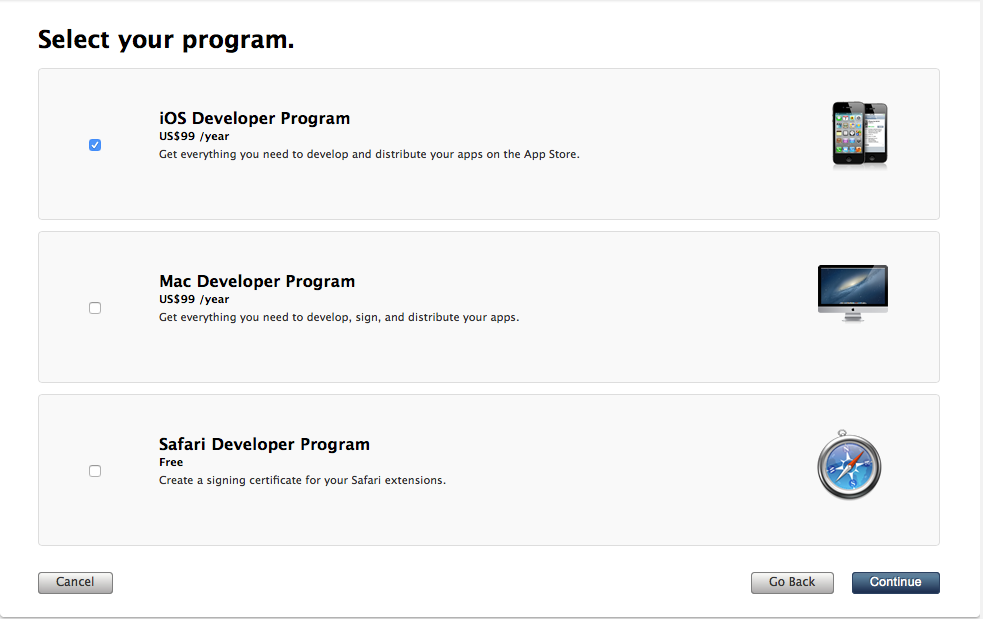Screen dimensions: 983x619
Task: Click the App Store distribution description text
Action: click(369, 154)
